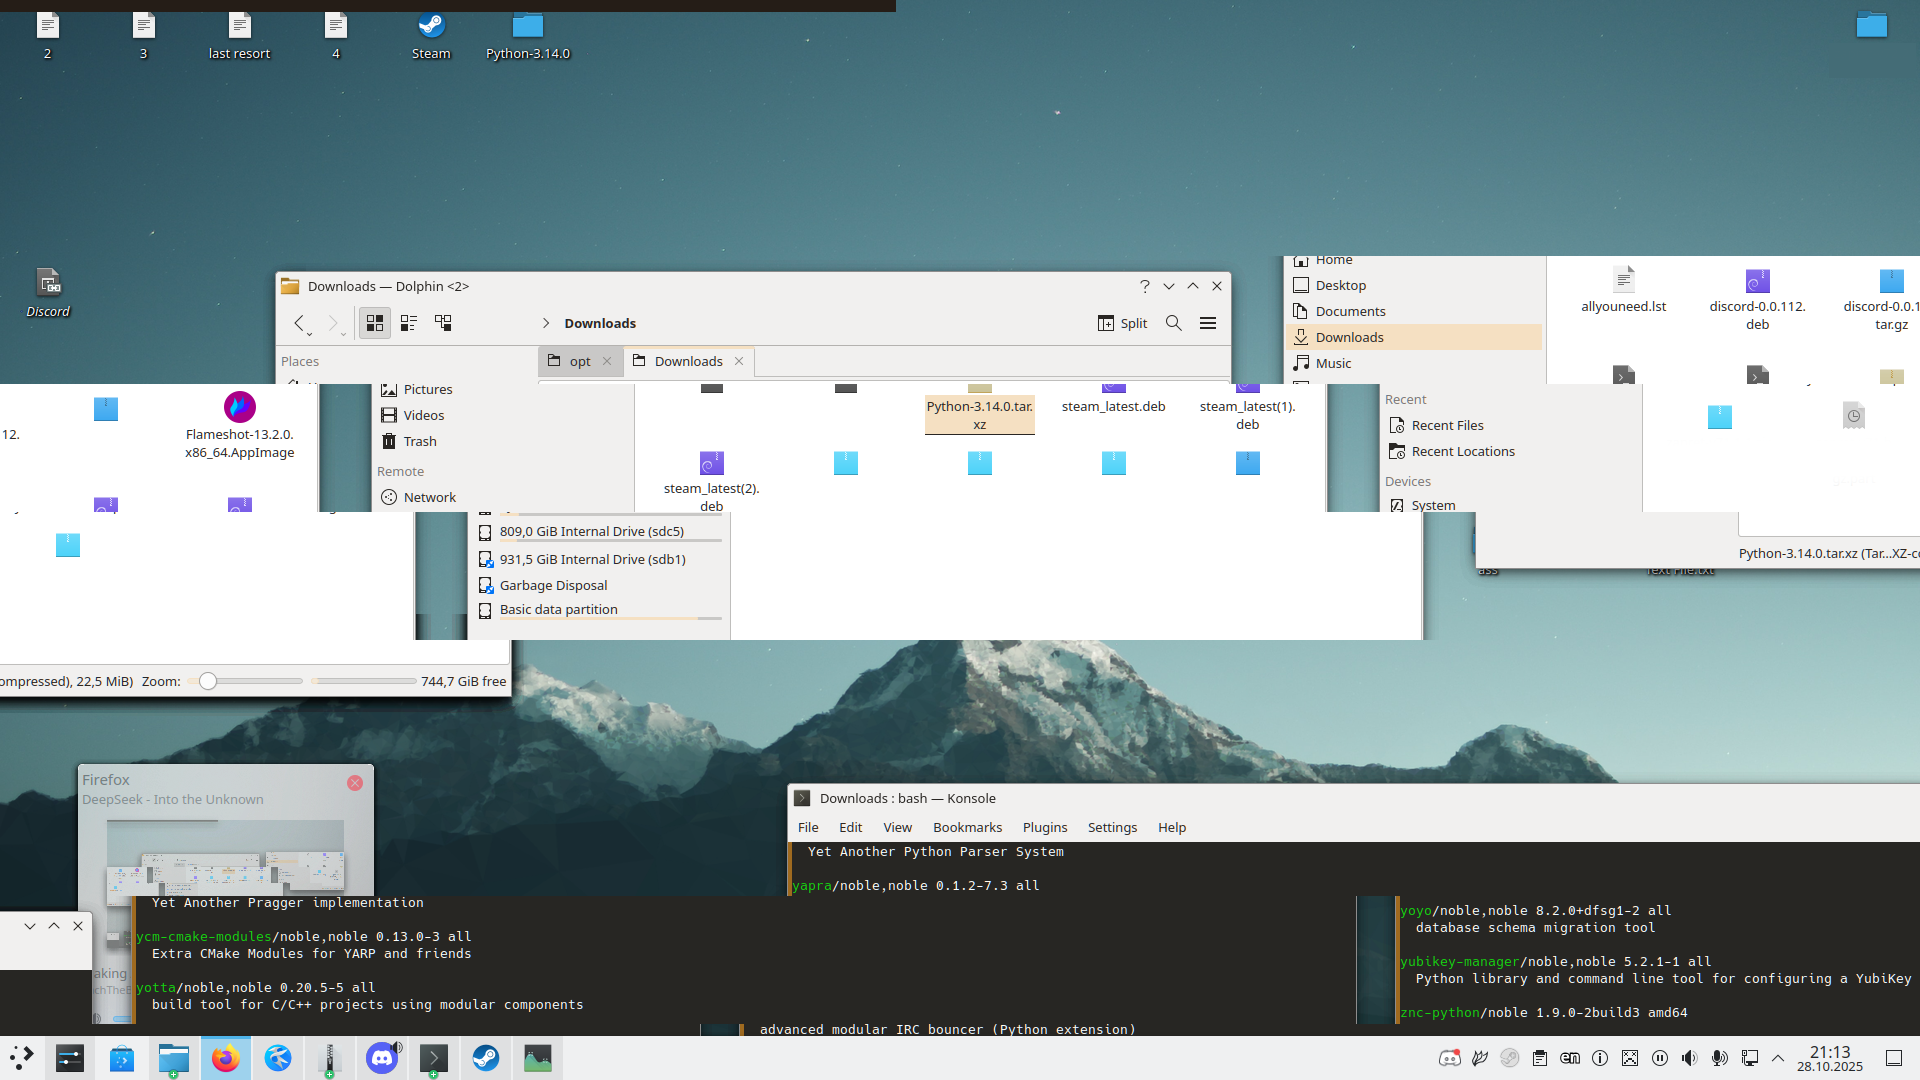Click microphone icon in system tray
The height and width of the screenshot is (1080, 1920).
point(1719,1058)
